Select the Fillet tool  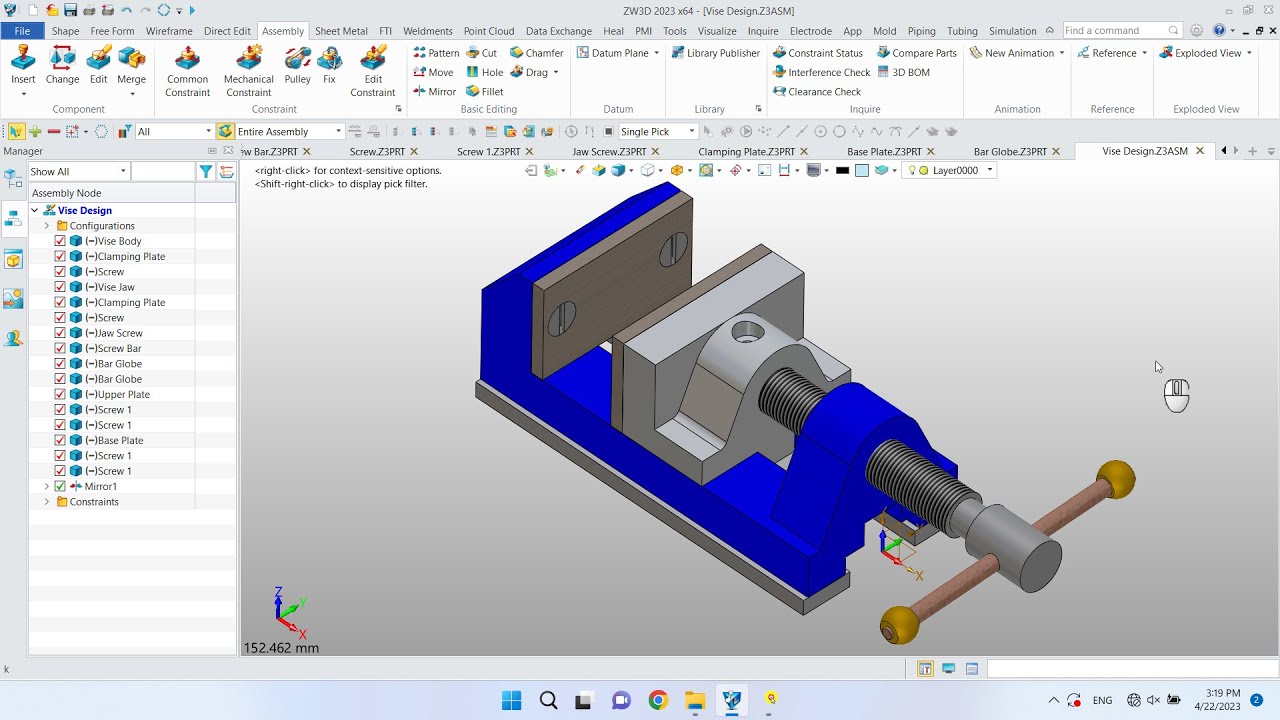click(485, 91)
